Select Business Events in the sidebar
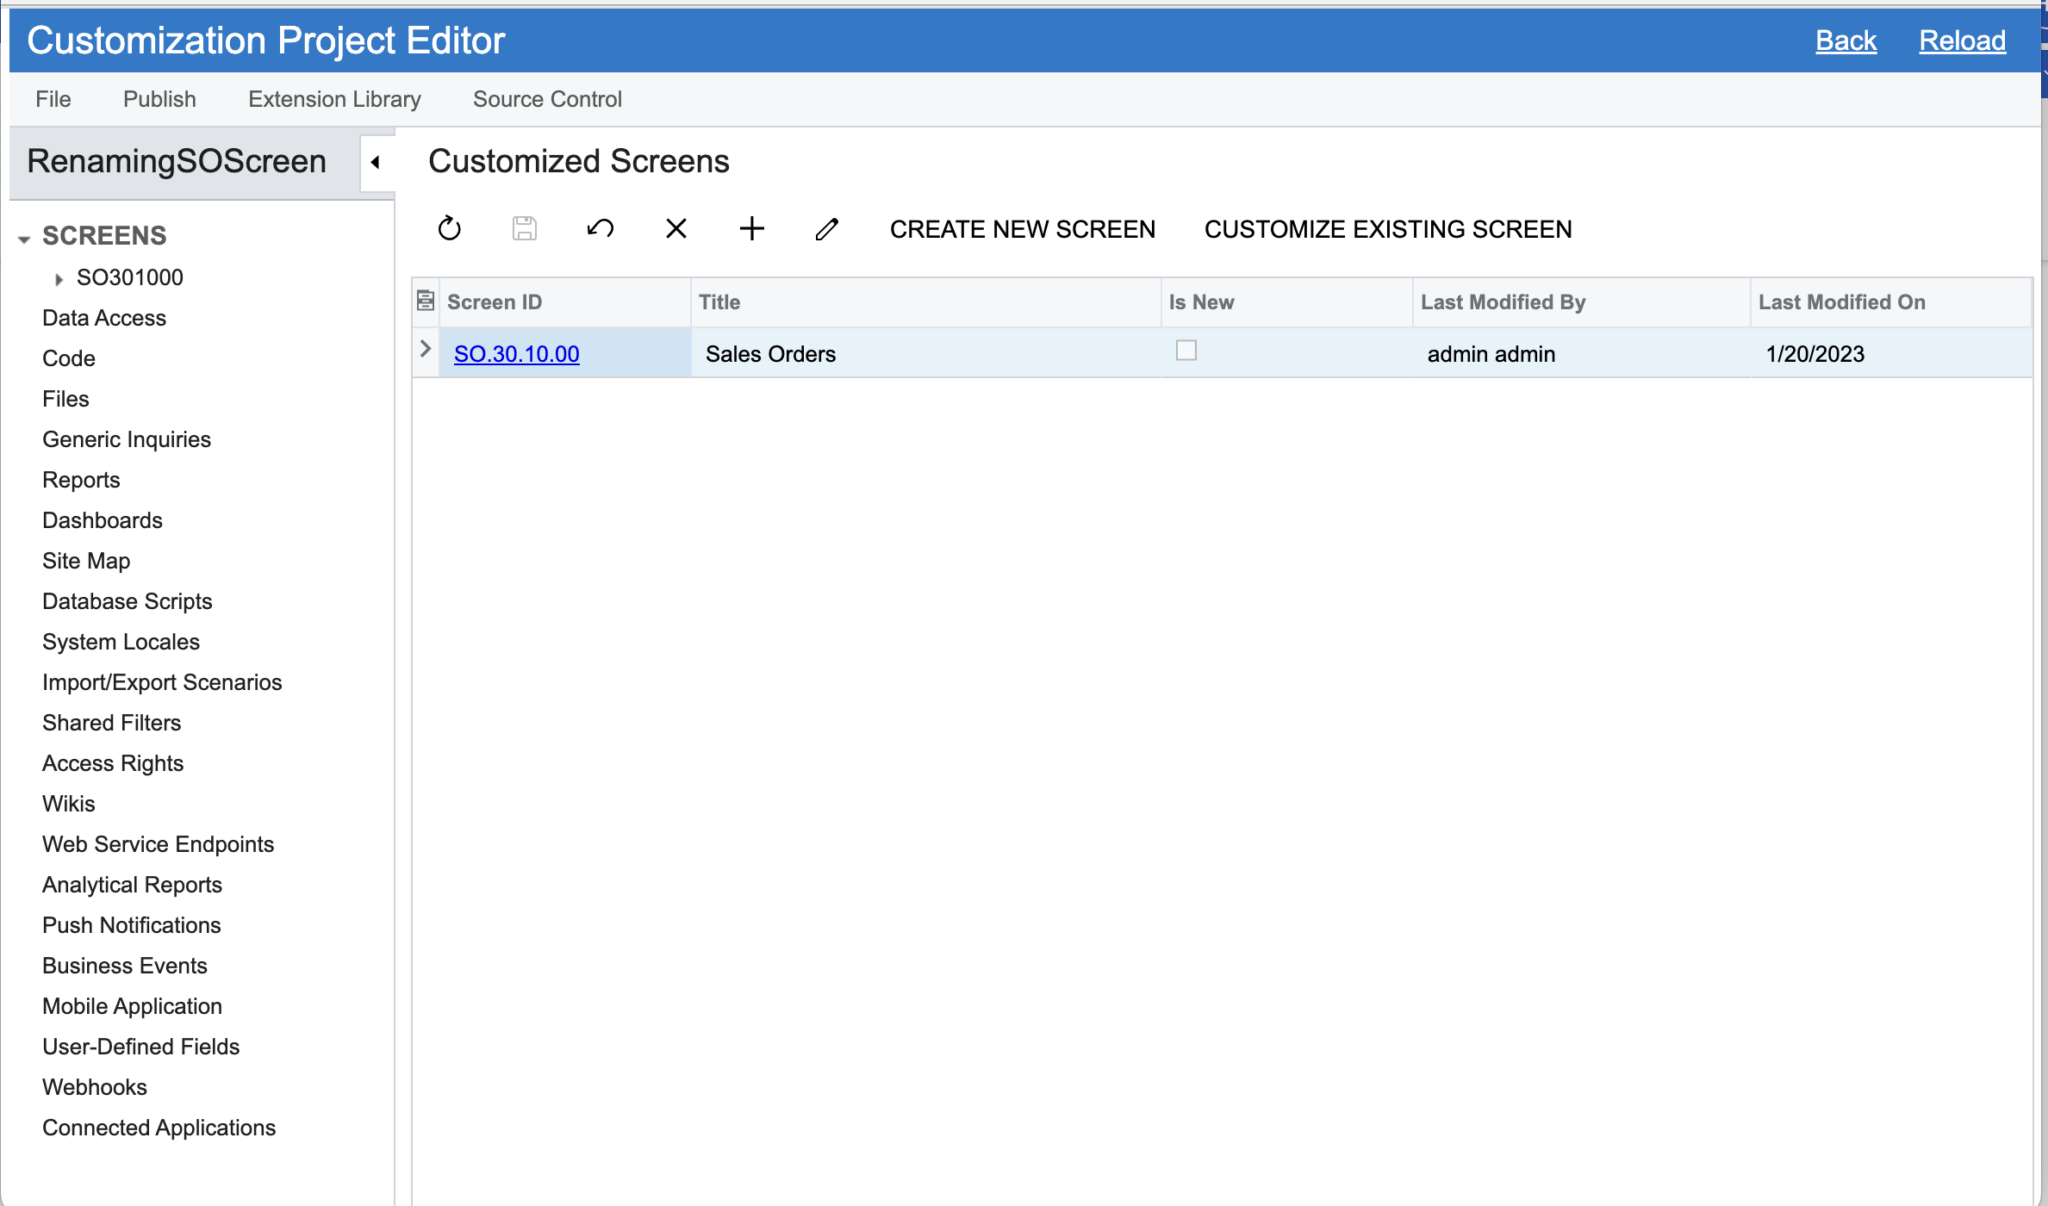 pos(124,965)
